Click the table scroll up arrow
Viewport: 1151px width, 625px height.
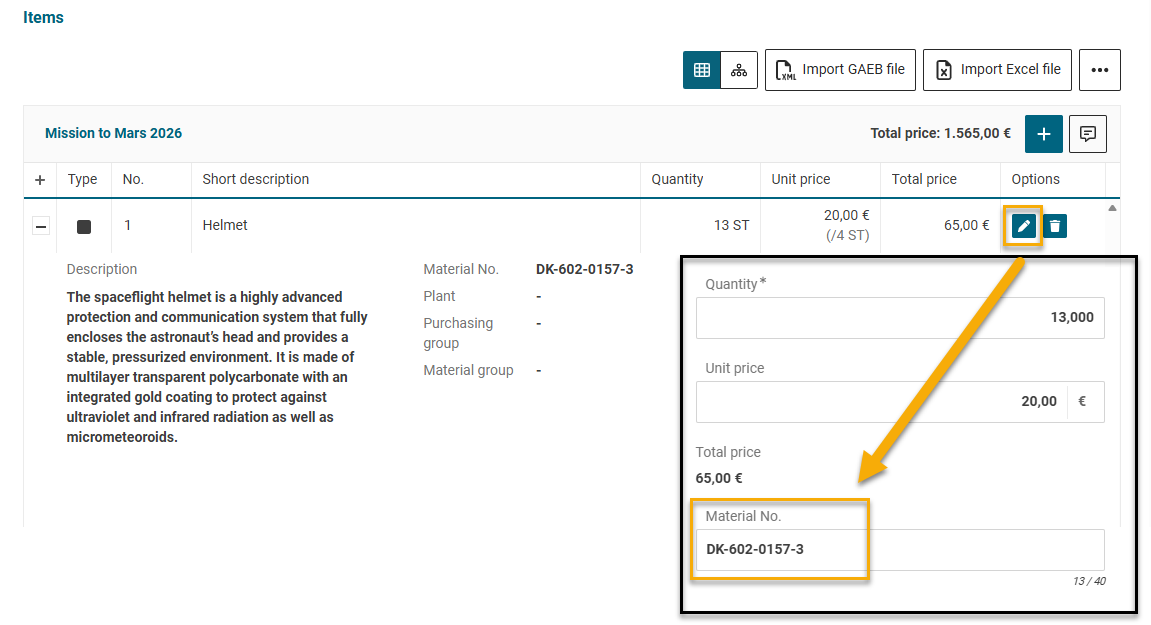point(1112,209)
